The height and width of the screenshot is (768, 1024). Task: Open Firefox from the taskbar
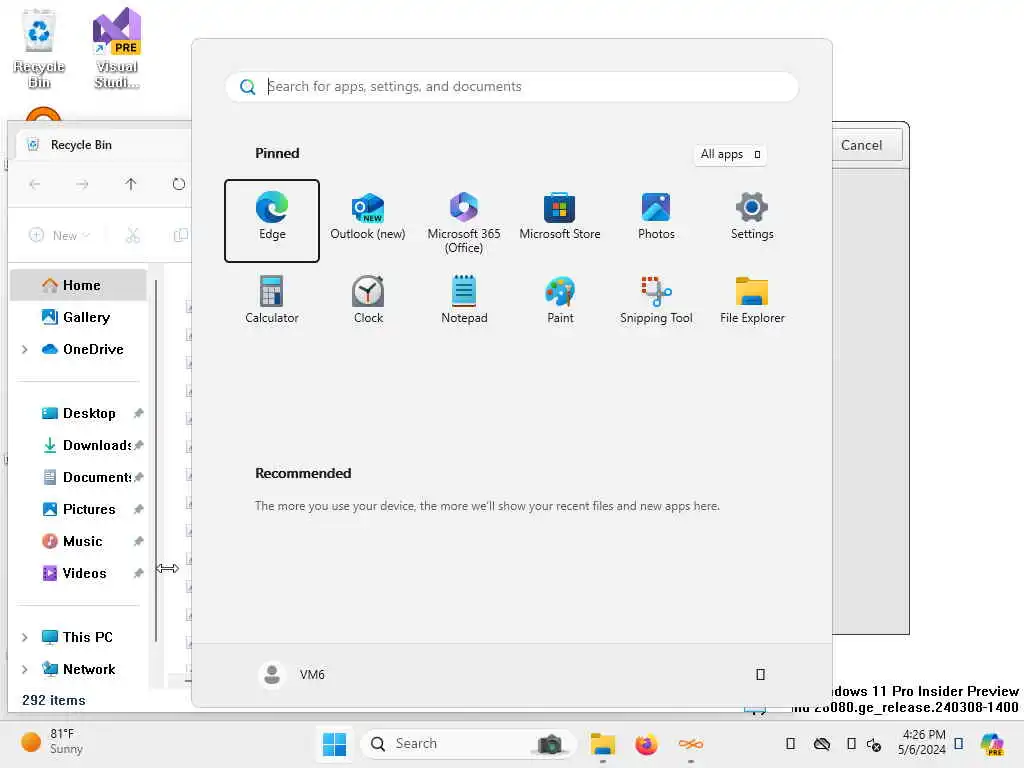tap(646, 744)
